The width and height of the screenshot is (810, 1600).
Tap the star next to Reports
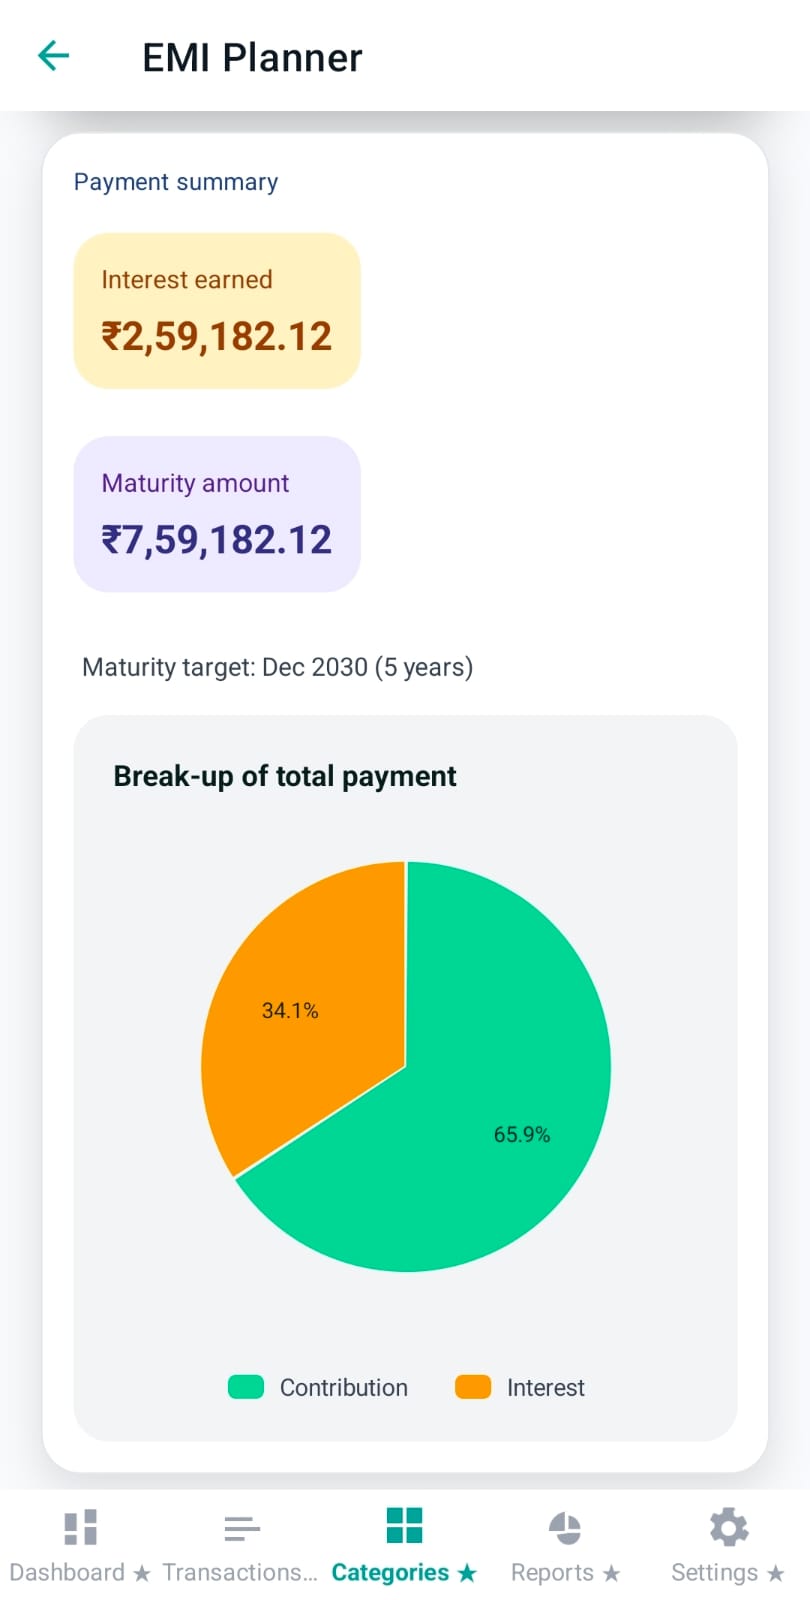(x=611, y=1572)
